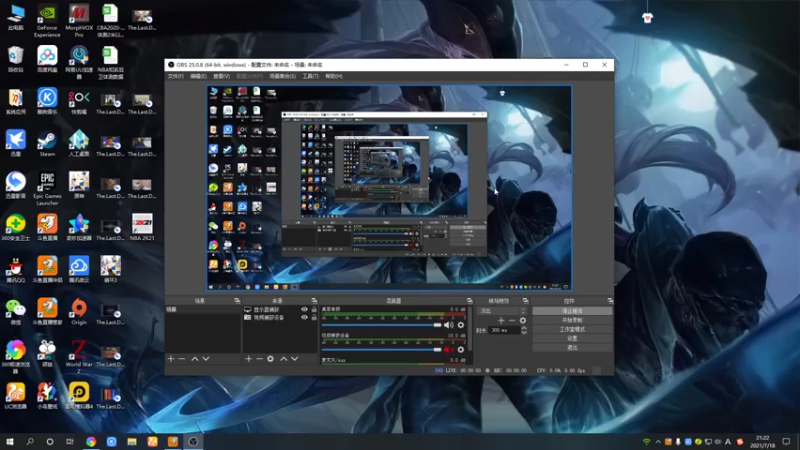Image resolution: width=800 pixels, height=450 pixels.
Task: Add a new source with plus icon
Action: [248, 359]
